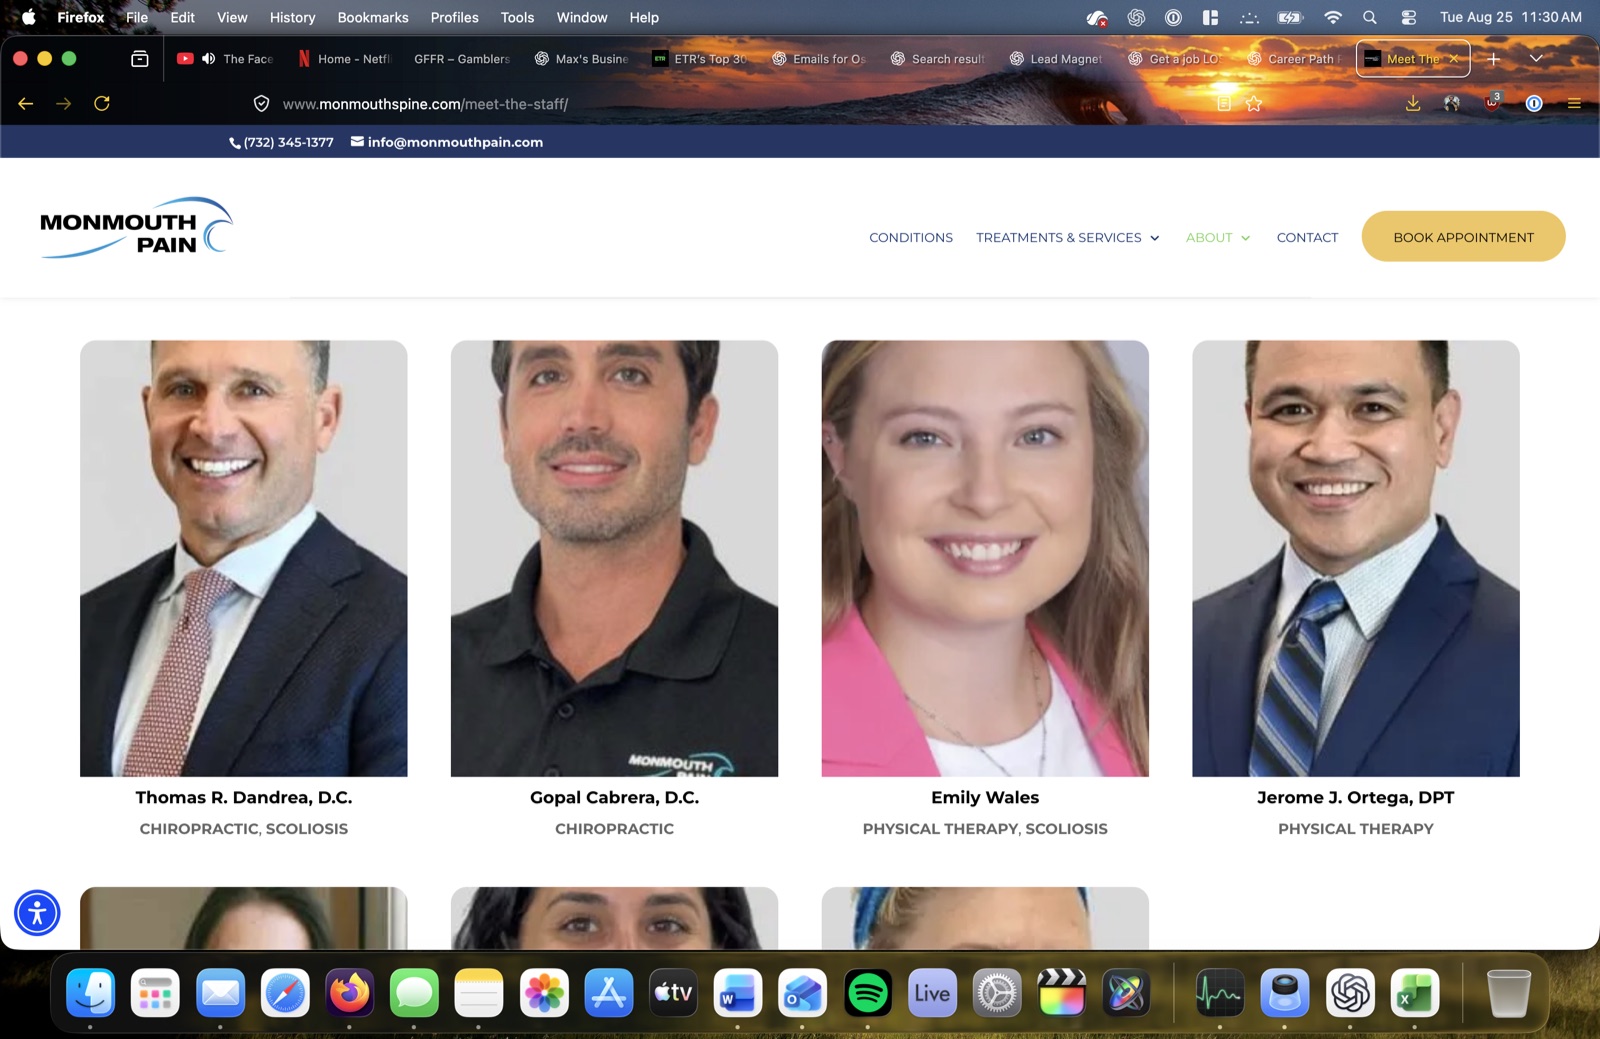Open the uBlock Origin extension icon
The height and width of the screenshot is (1039, 1600).
pos(1493,103)
